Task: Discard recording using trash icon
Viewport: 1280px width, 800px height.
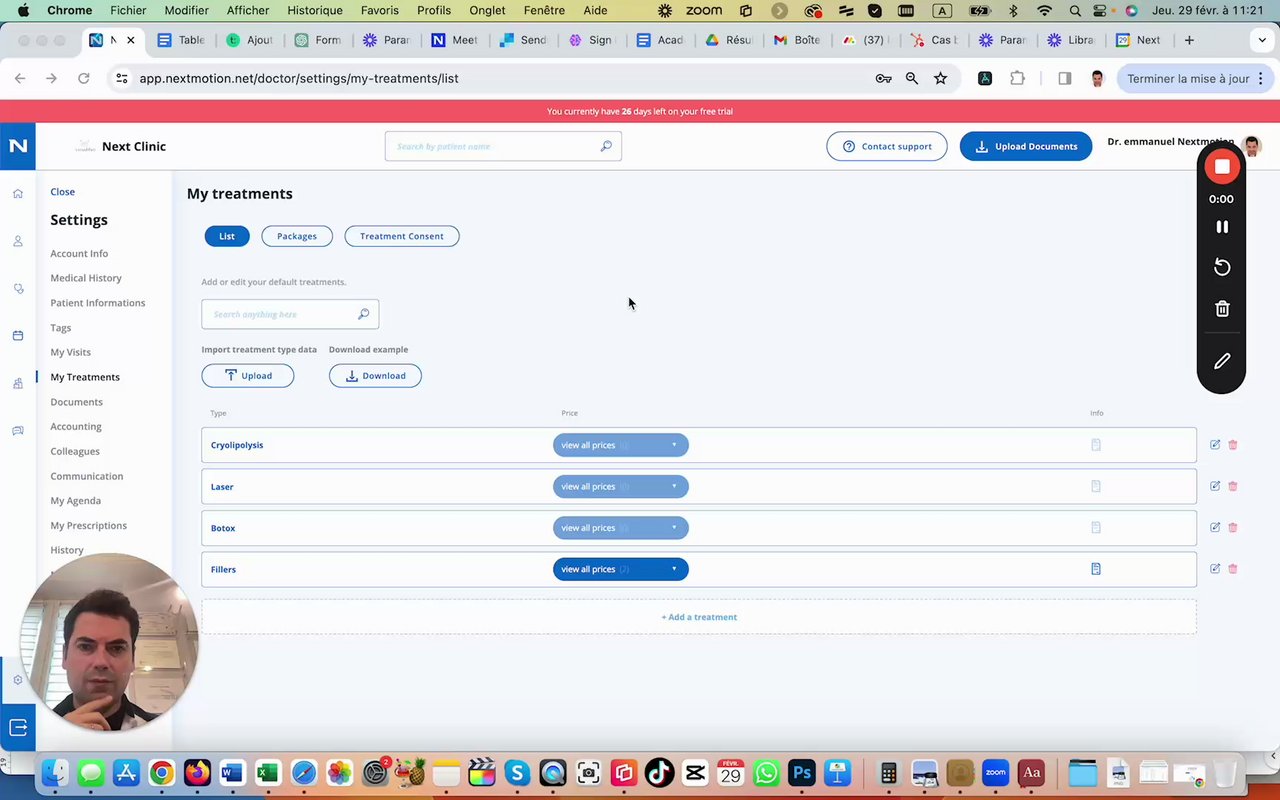Action: (x=1222, y=309)
